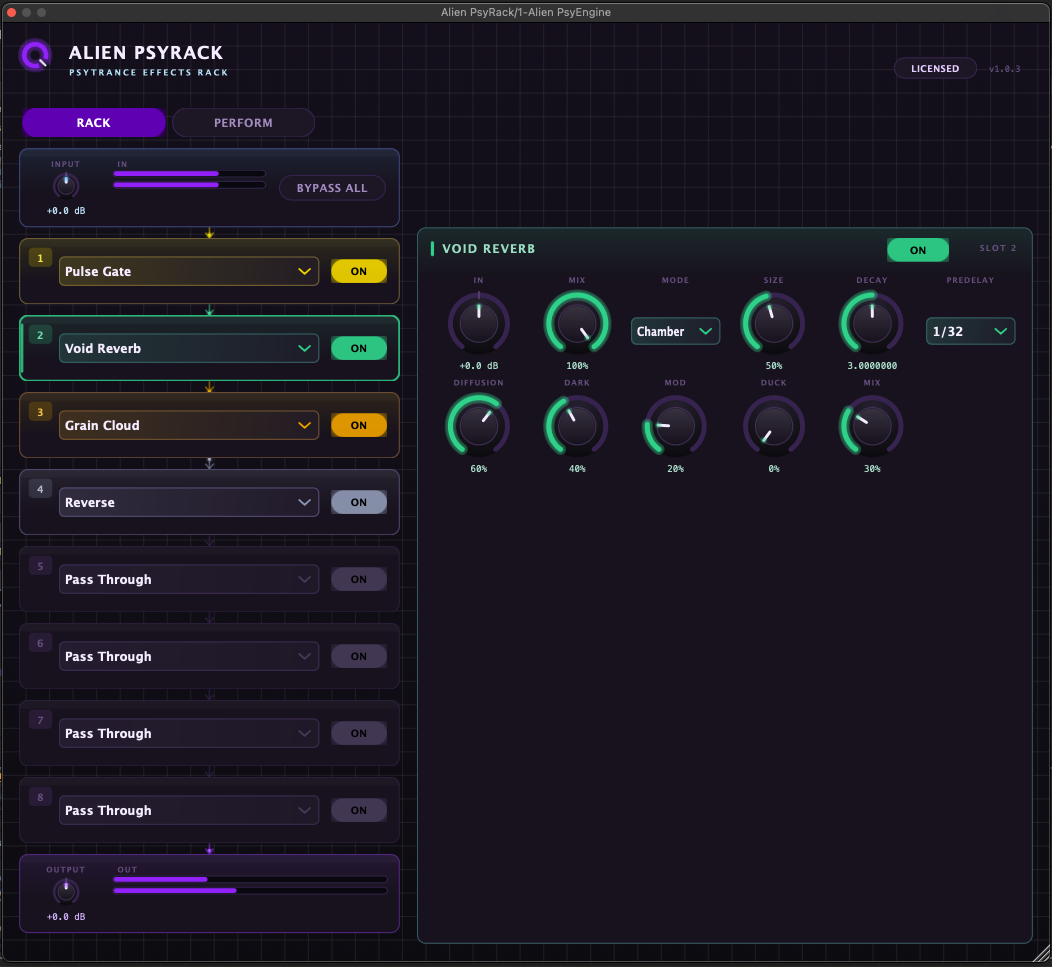
Task: Open the Chamber mode dropdown
Action: coord(675,331)
